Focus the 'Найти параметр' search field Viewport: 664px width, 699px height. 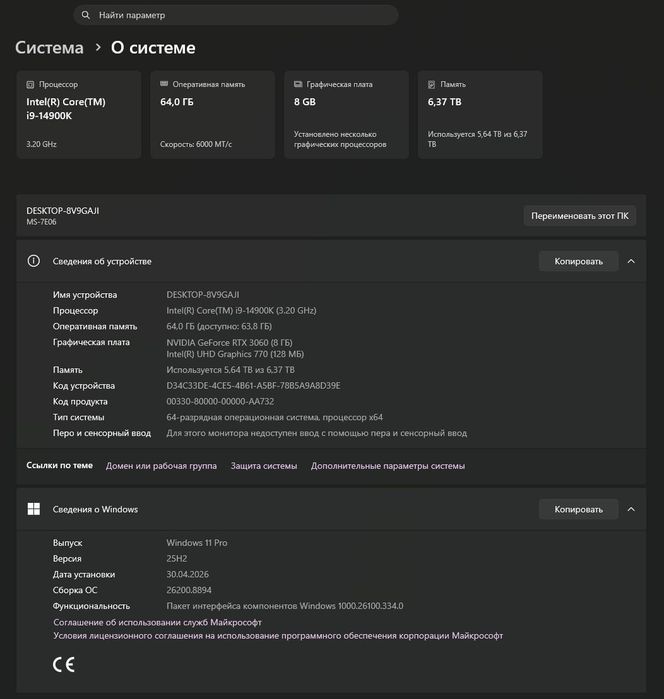(x=236, y=15)
